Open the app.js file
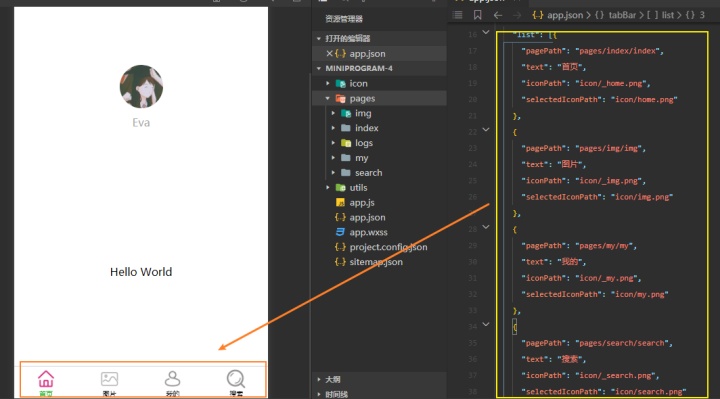The width and height of the screenshot is (720, 399). pyautogui.click(x=362, y=202)
